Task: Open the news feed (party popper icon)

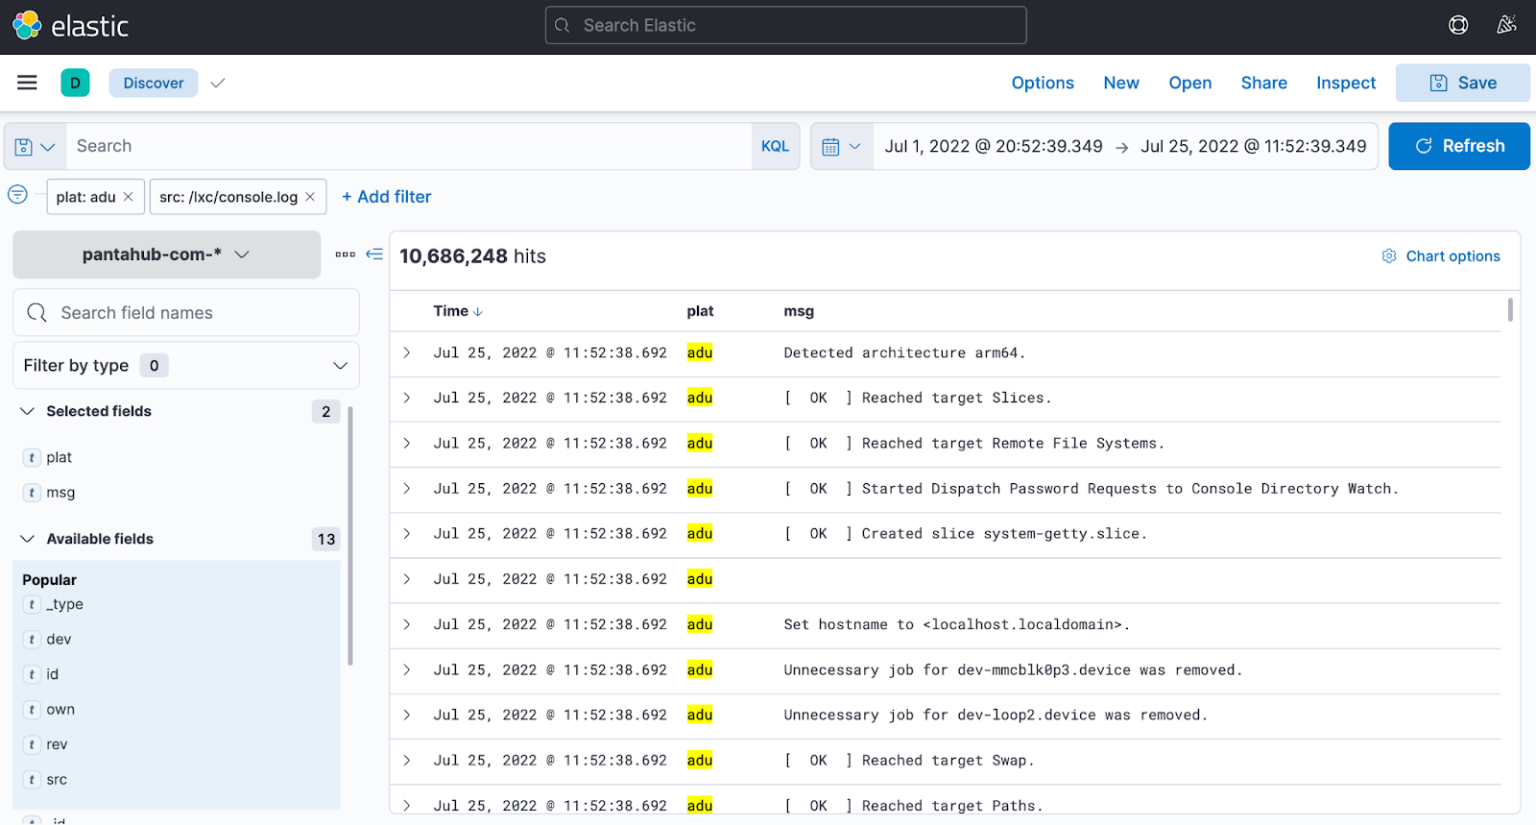Action: pos(1506,25)
